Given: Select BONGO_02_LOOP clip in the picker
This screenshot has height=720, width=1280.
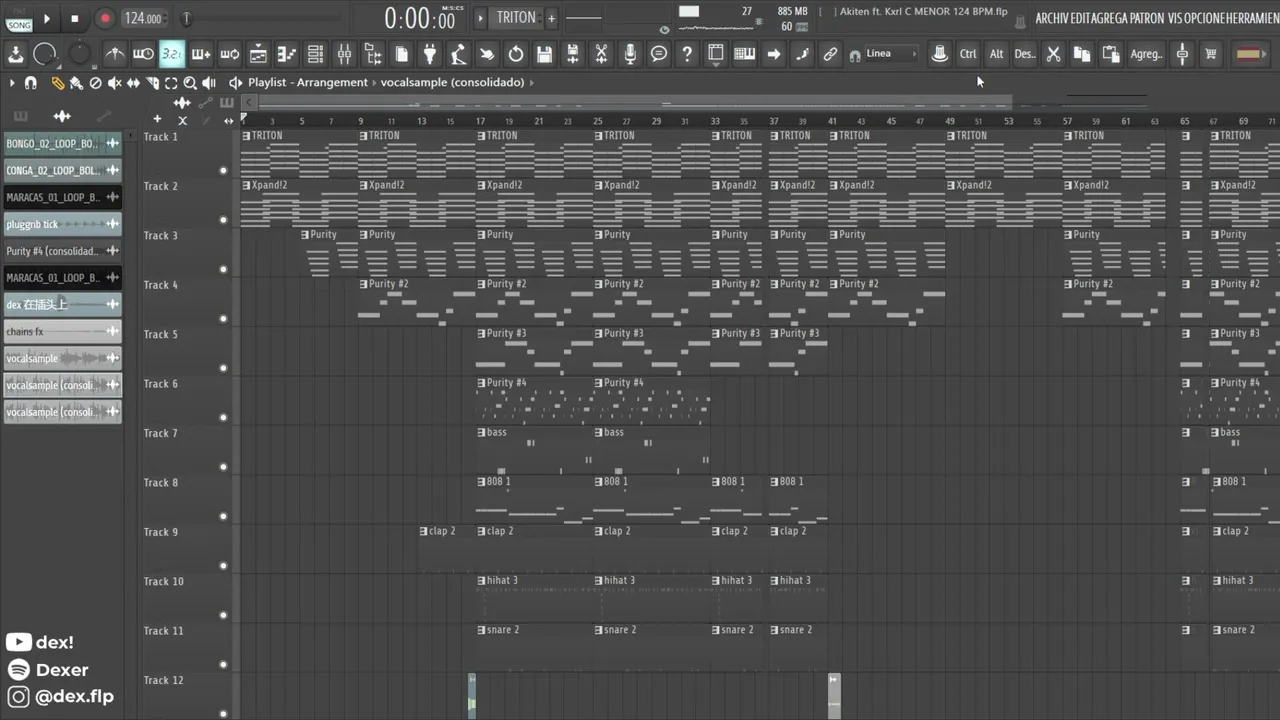Looking at the screenshot, I should click(62, 144).
